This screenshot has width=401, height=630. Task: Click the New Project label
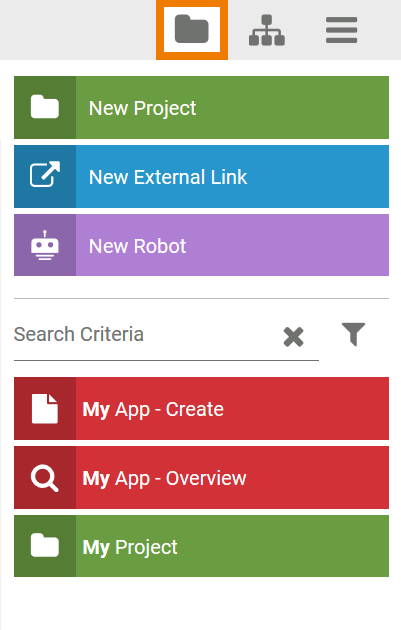coord(142,108)
